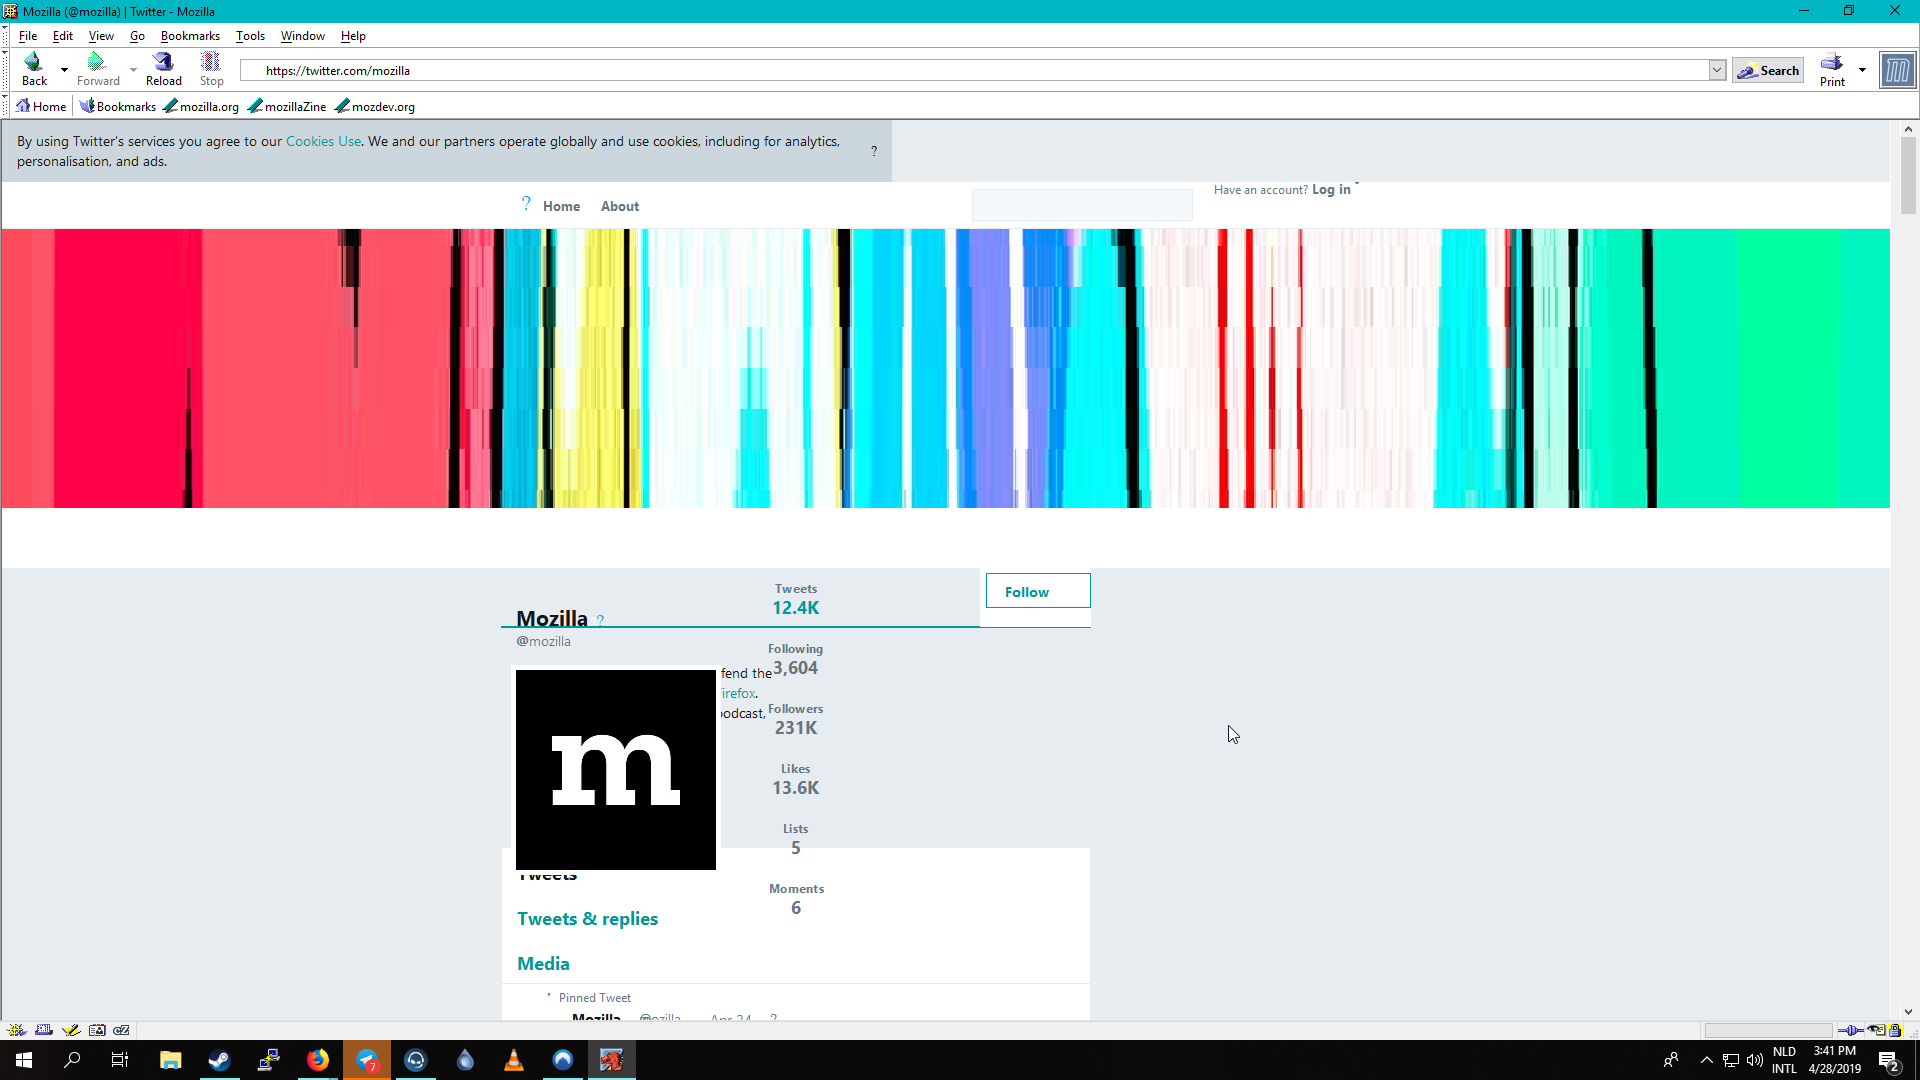
Task: Open the Navigator component icon in status bar
Action: 16,1030
